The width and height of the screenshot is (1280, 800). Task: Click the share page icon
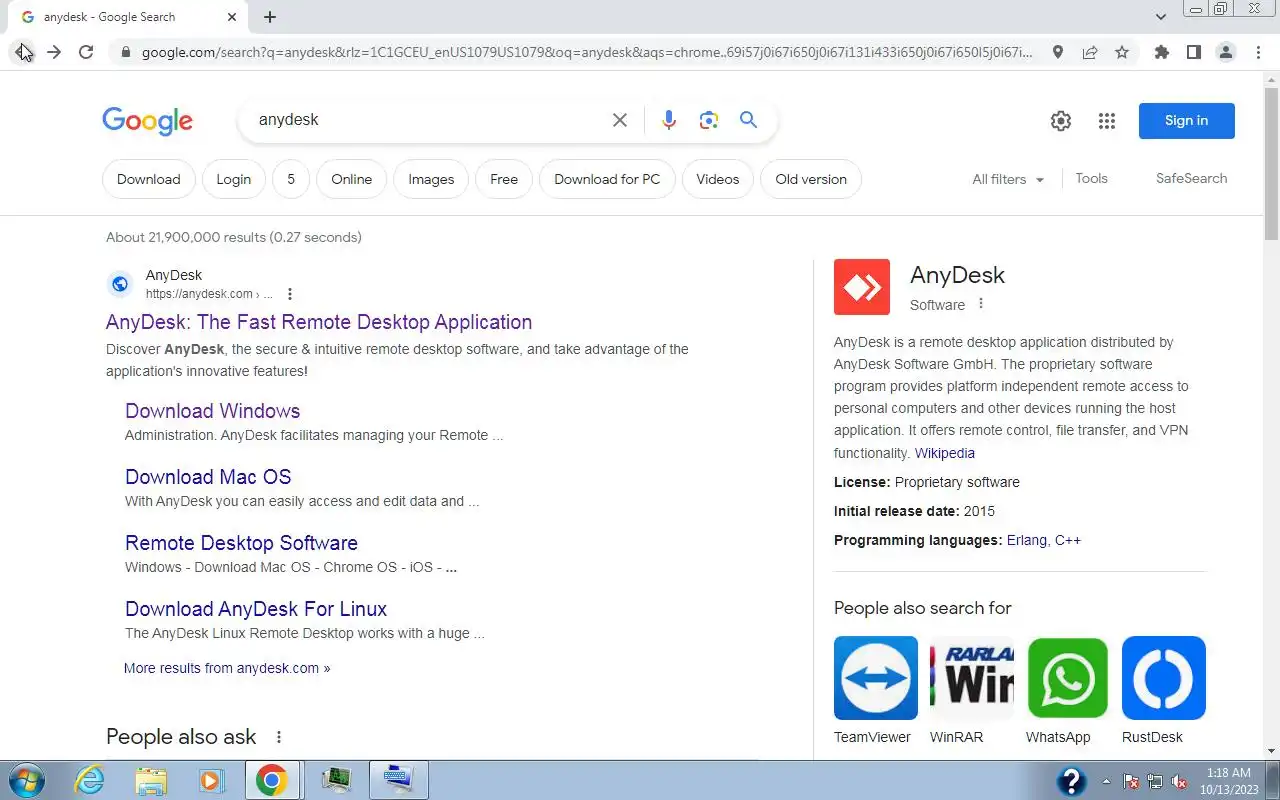(1090, 52)
